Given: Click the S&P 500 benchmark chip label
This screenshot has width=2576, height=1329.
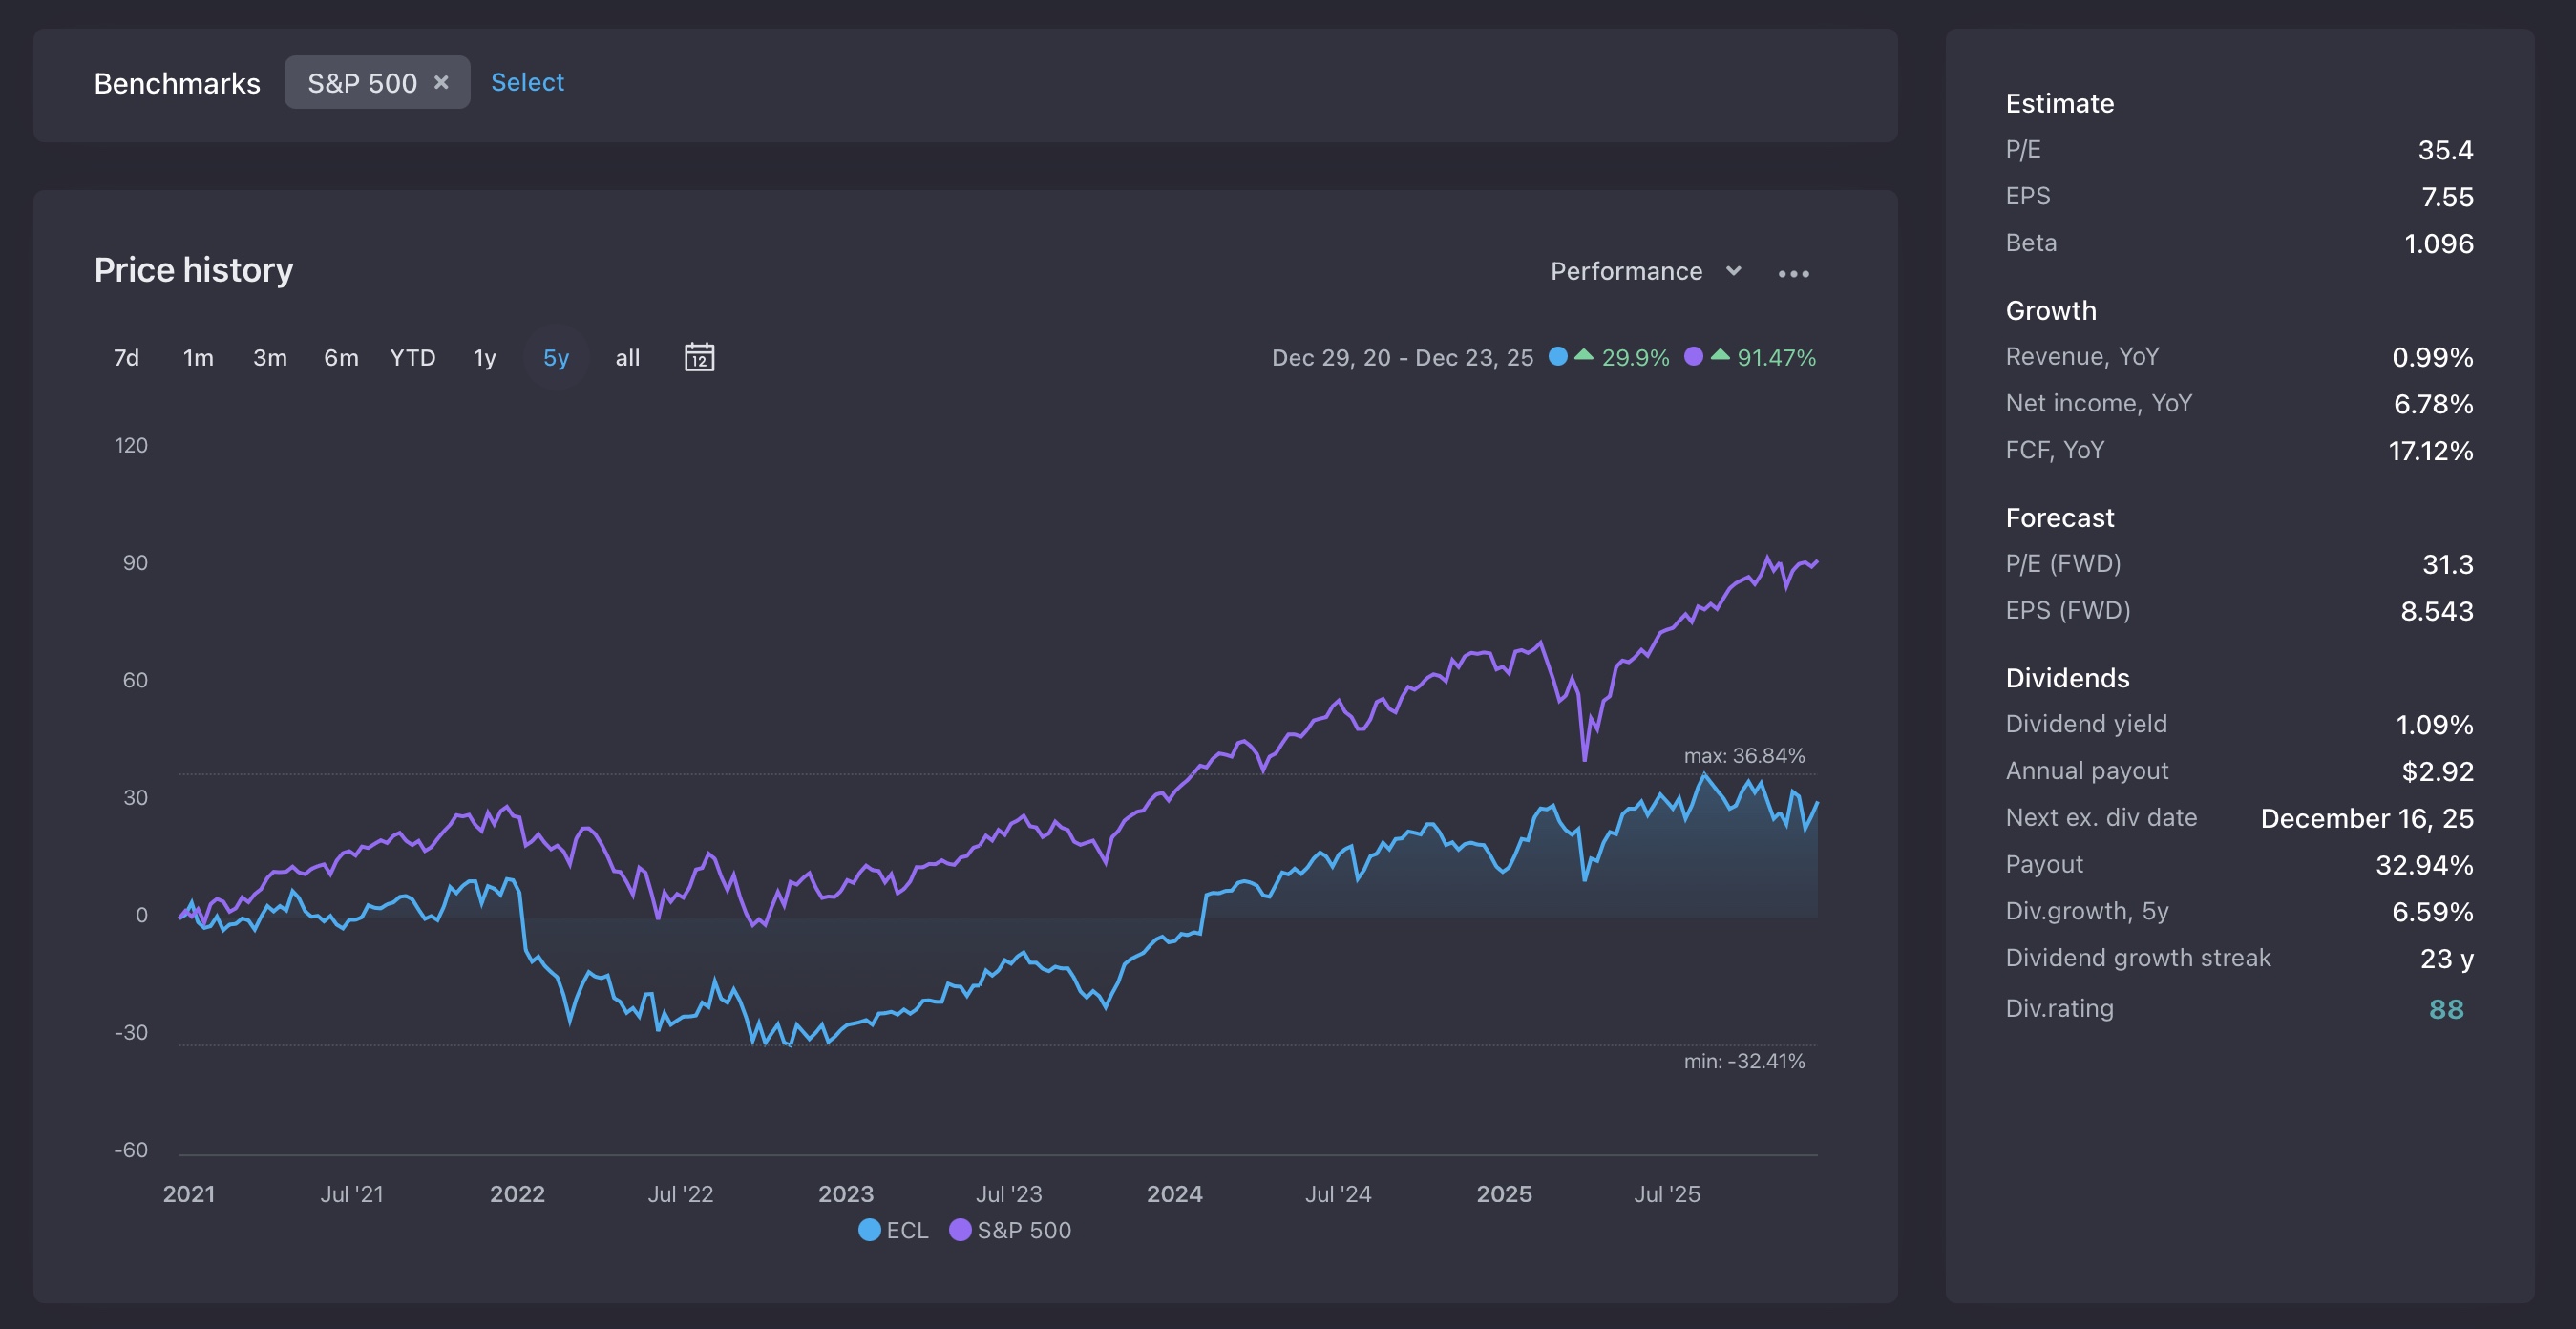Looking at the screenshot, I should pyautogui.click(x=362, y=83).
